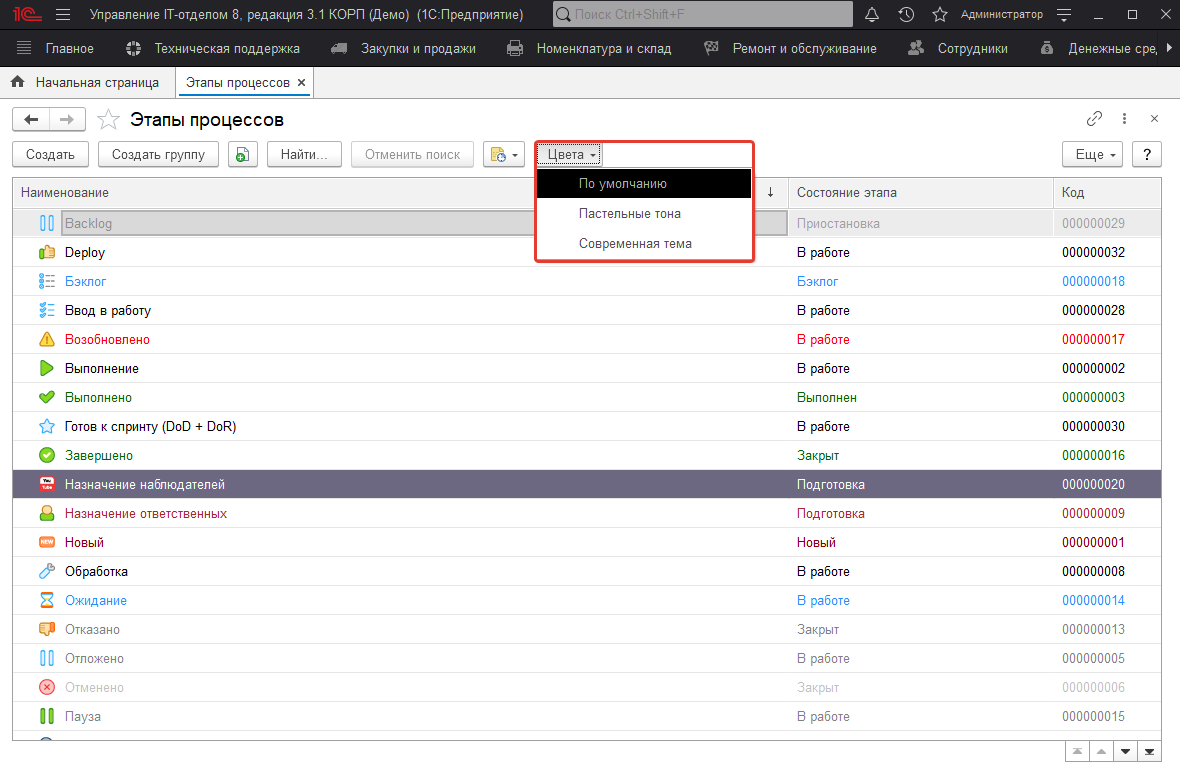Screen dimensions: 1180x774
Task: Click the create-by-copying document icon
Action: tap(243, 155)
